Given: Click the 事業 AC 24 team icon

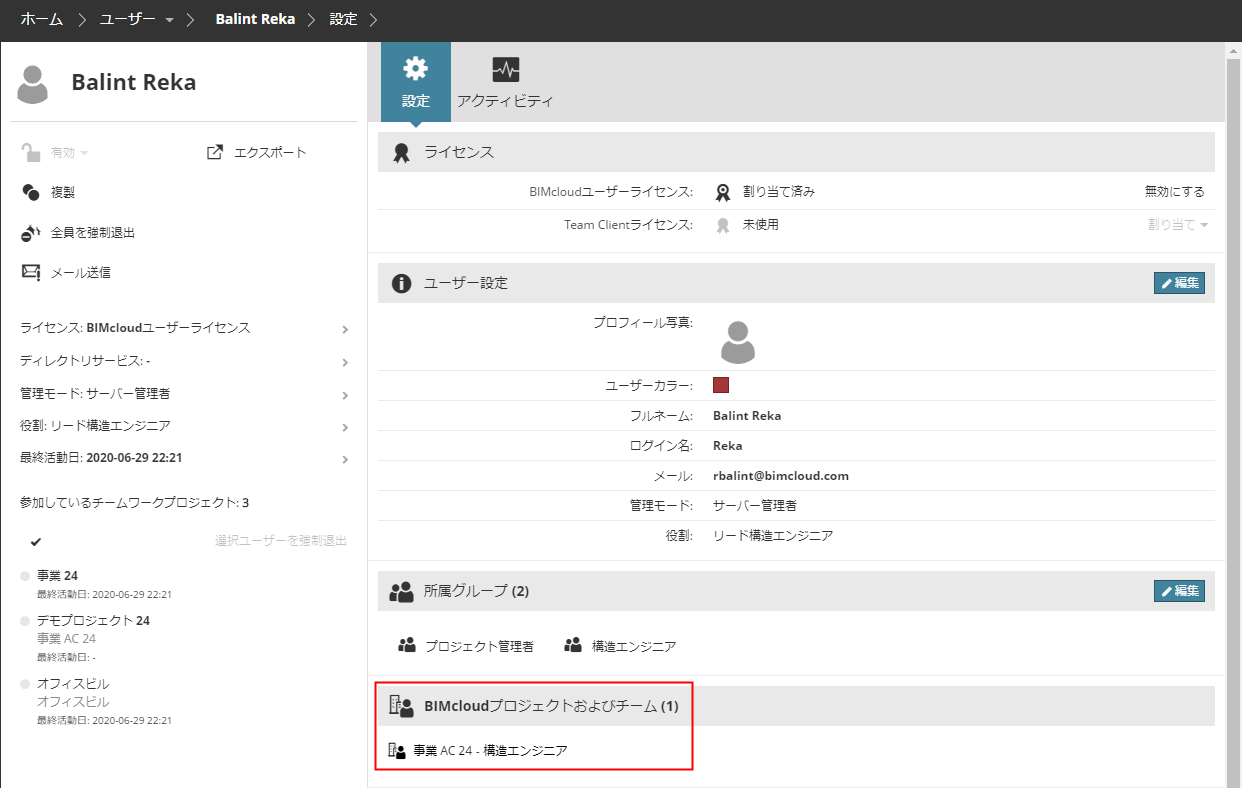Looking at the screenshot, I should (x=396, y=750).
